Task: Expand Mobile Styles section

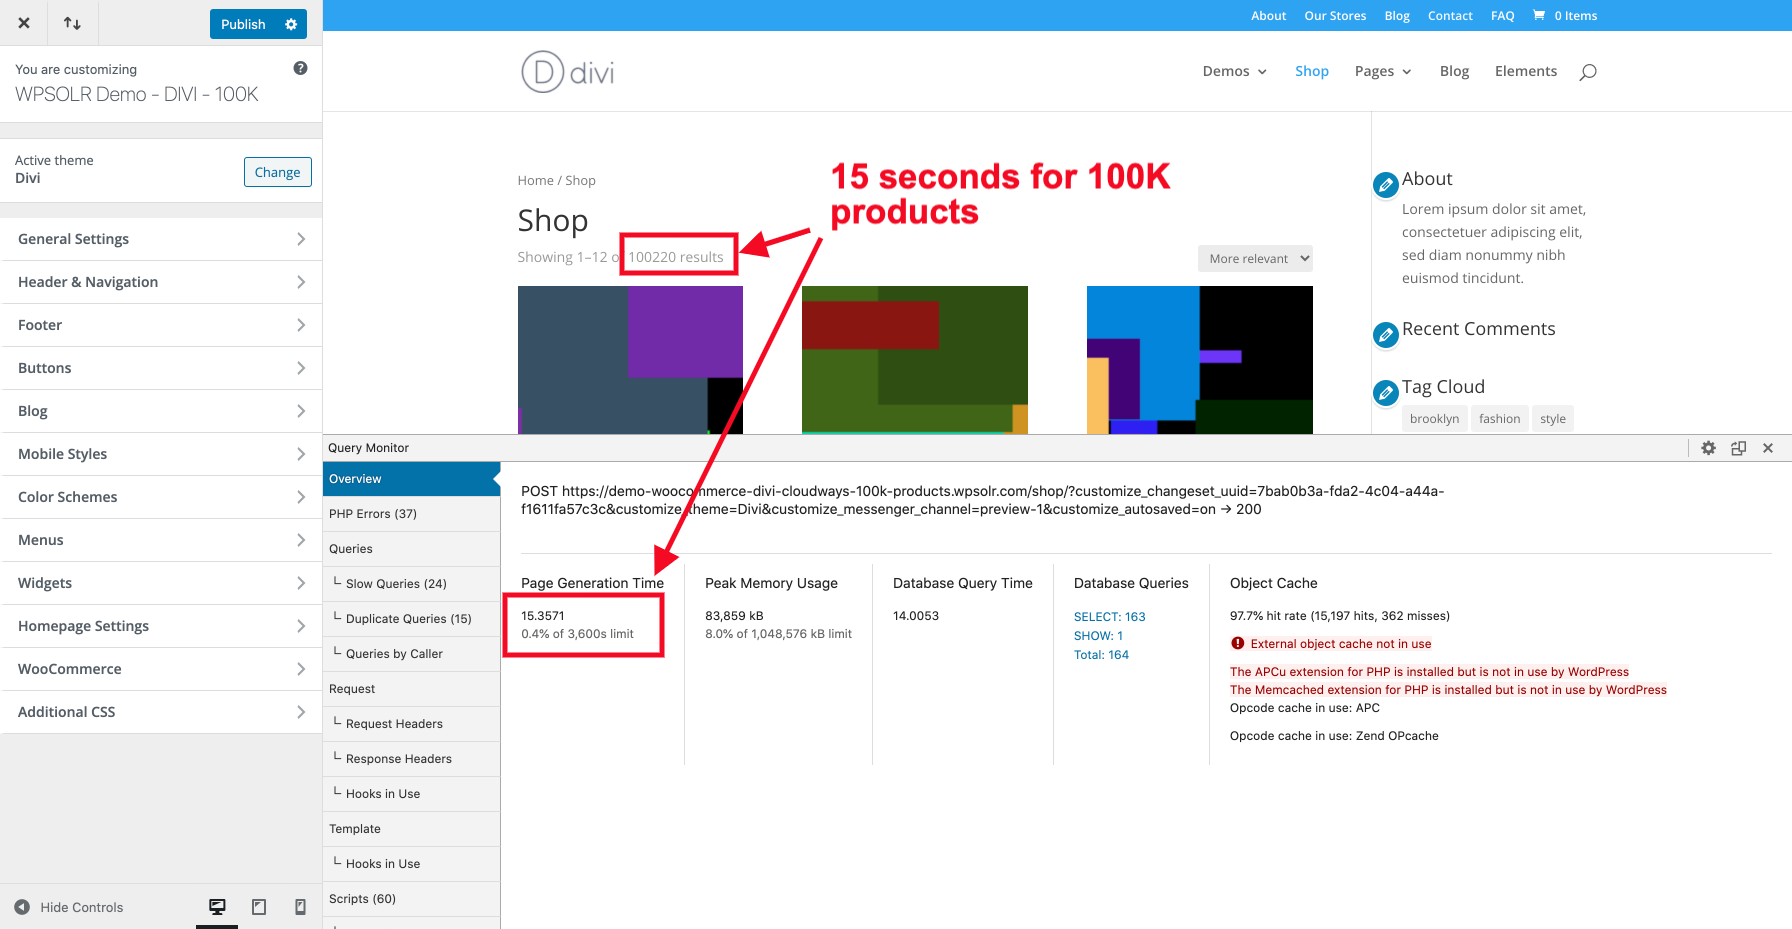Action: (161, 454)
